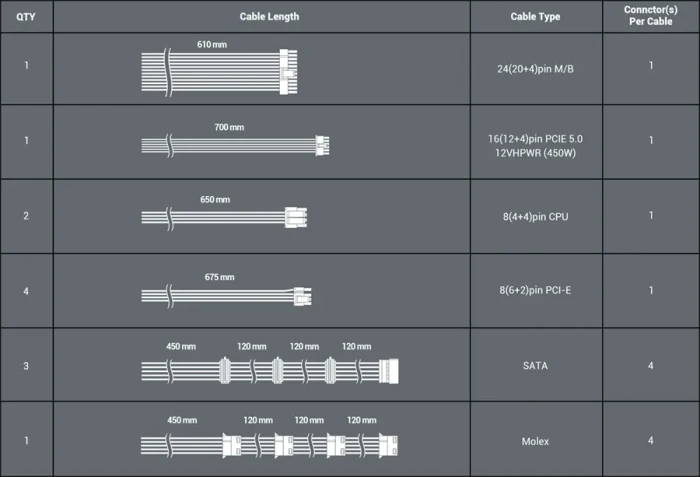The width and height of the screenshot is (700, 477).
Task: Click the Connctor(s) Per Cable header
Action: pyautogui.click(x=650, y=16)
